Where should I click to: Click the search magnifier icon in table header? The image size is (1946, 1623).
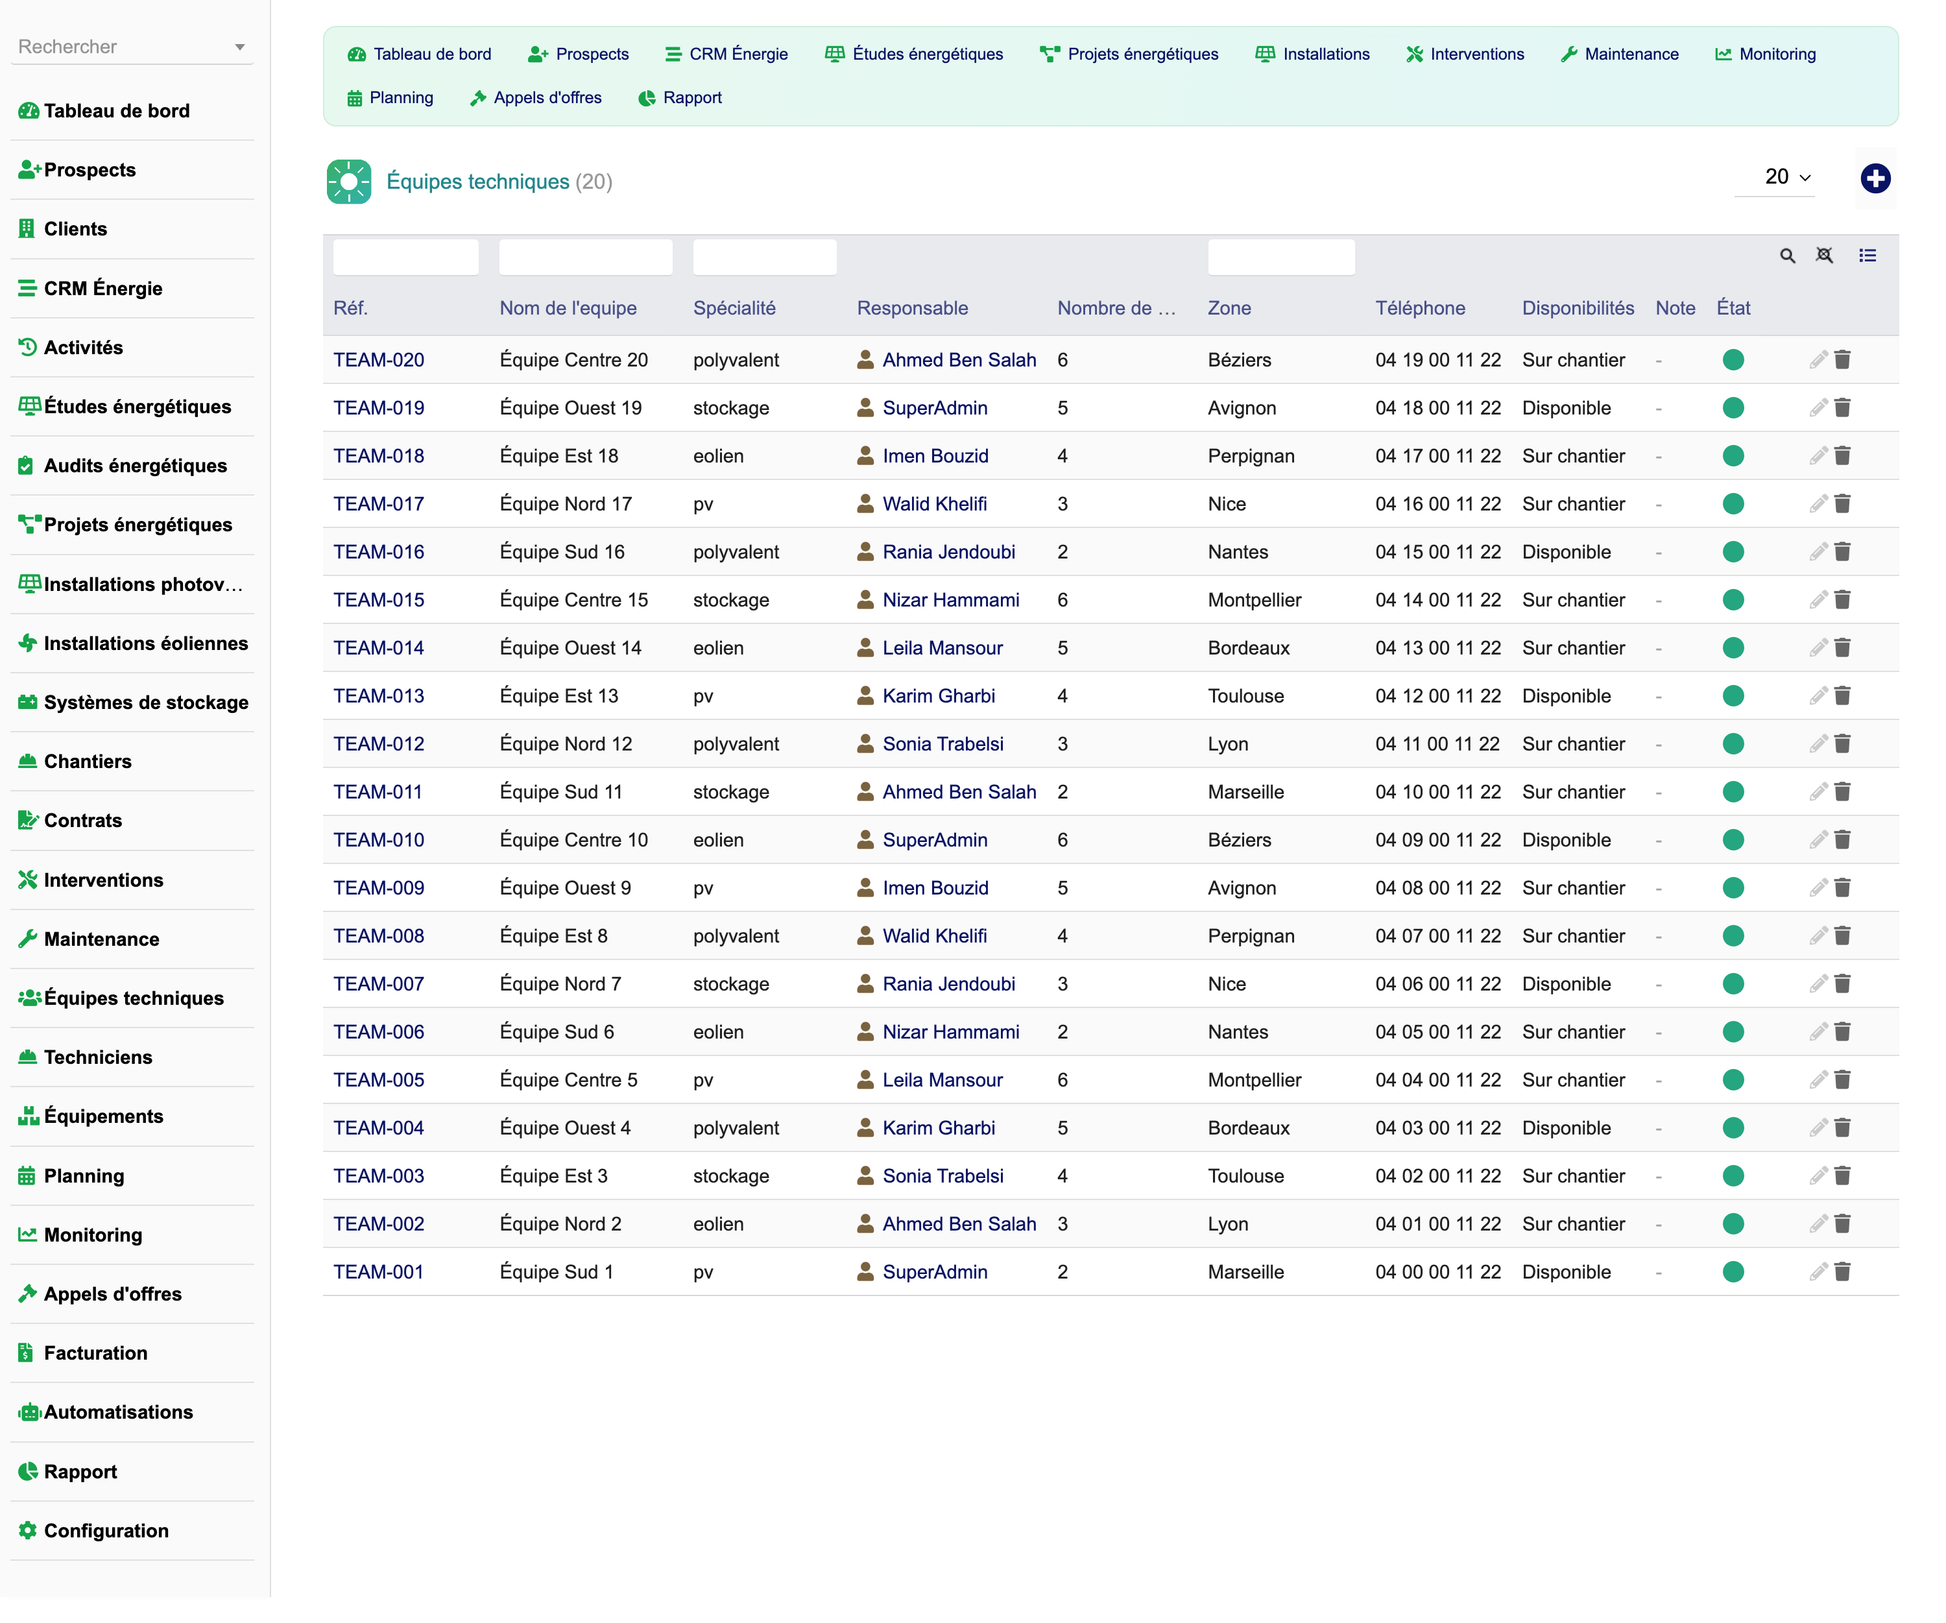pyautogui.click(x=1787, y=256)
